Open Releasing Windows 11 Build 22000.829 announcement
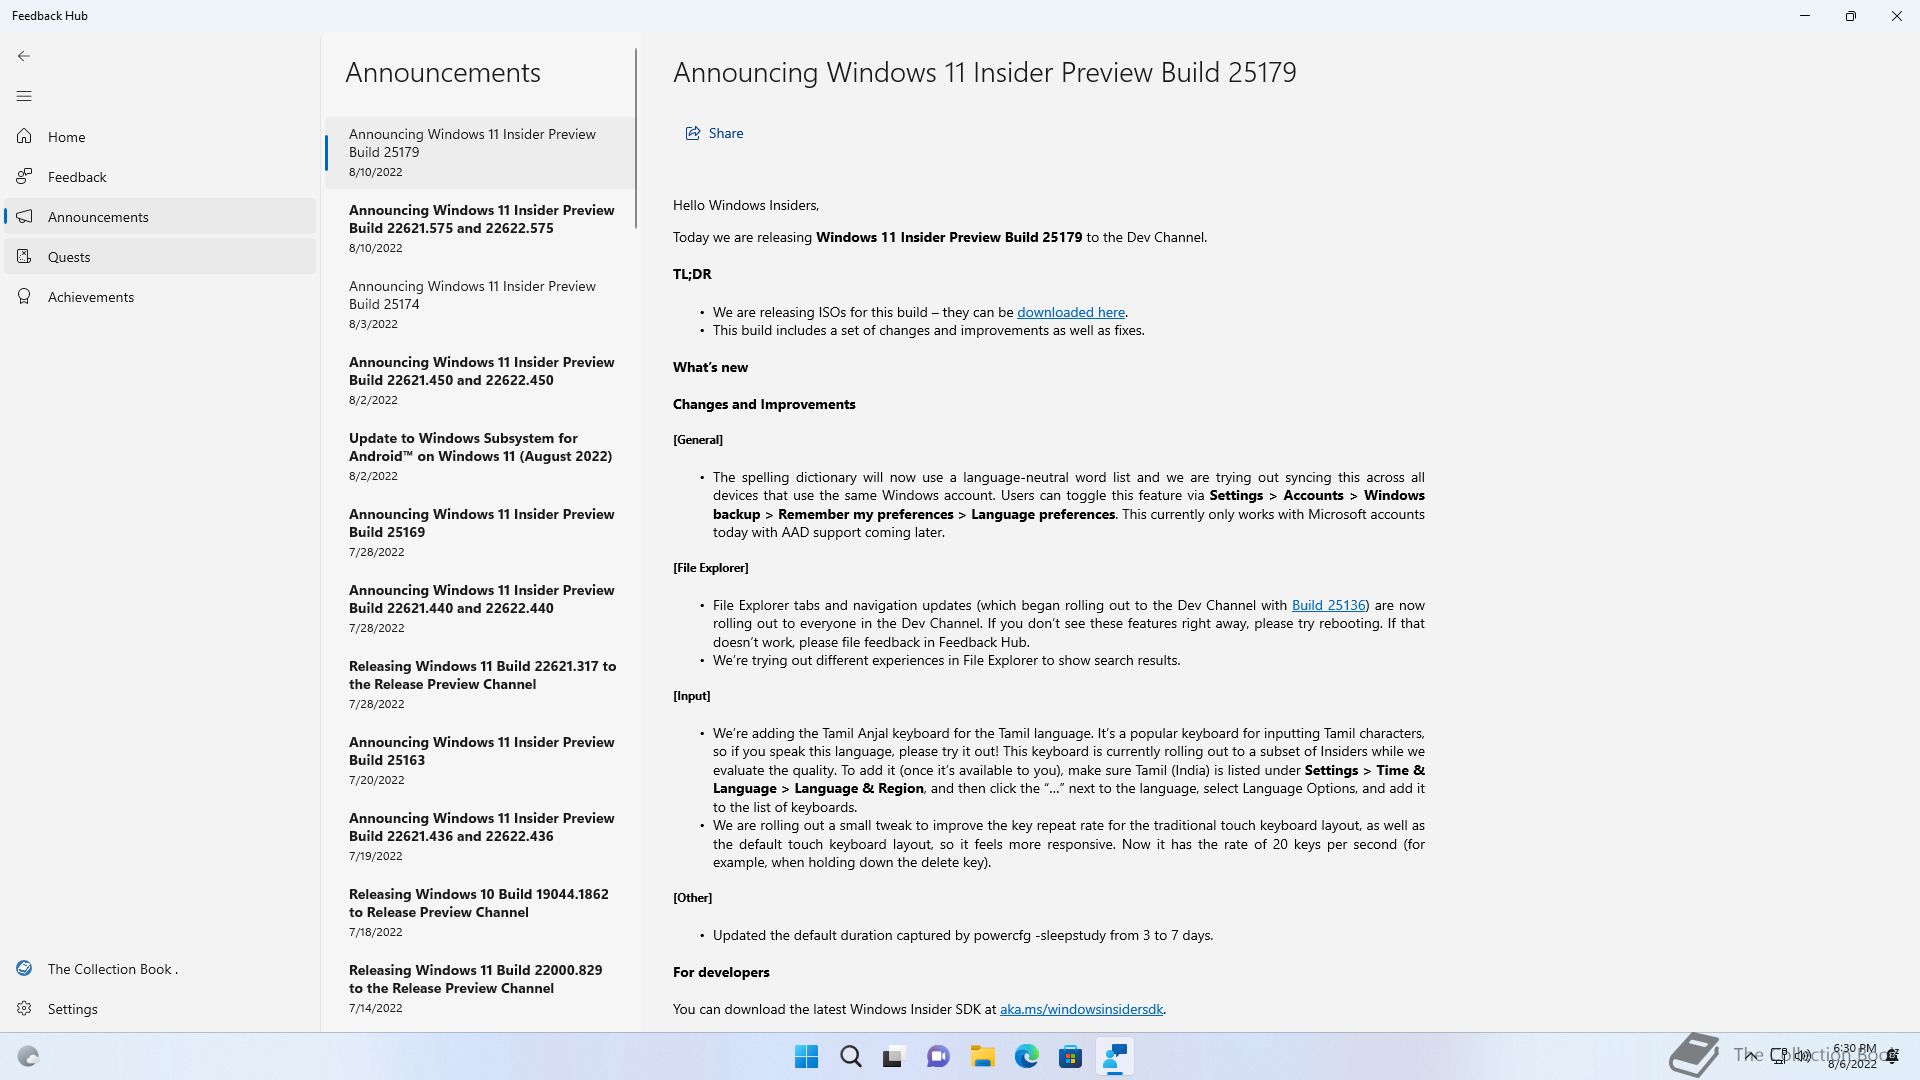Viewport: 1920px width, 1080px height. click(480, 988)
